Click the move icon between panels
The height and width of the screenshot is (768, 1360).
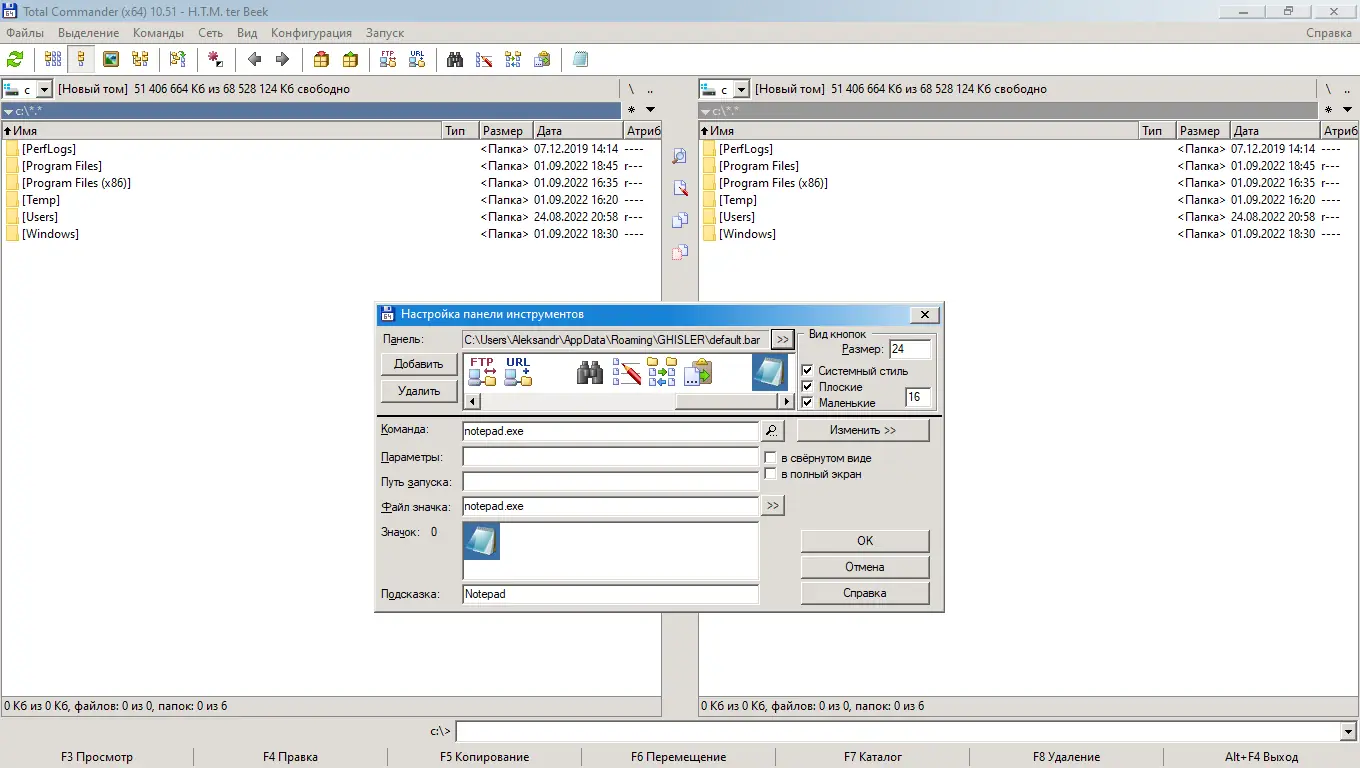click(x=680, y=252)
